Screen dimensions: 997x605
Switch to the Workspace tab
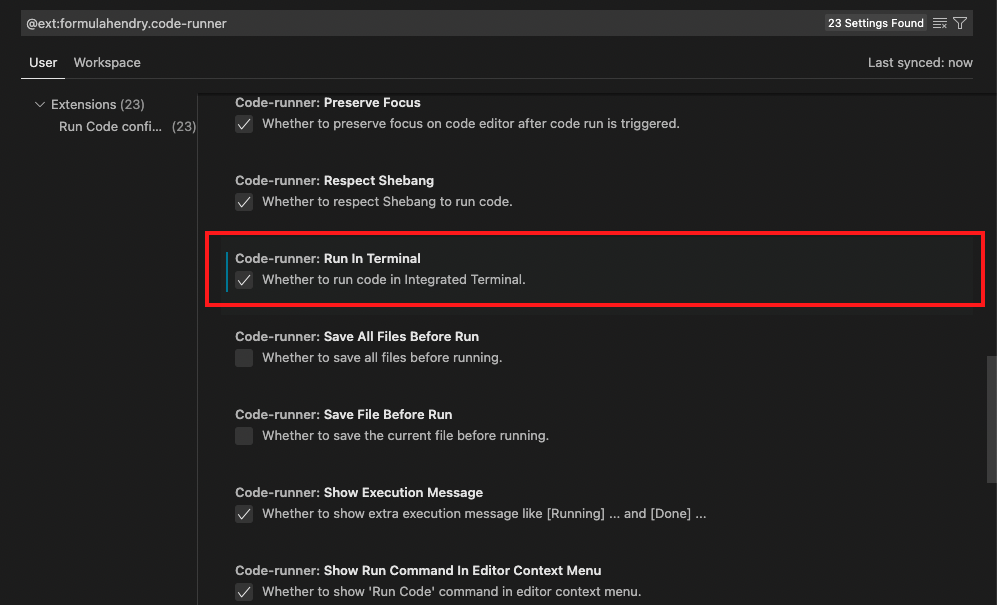[x=107, y=62]
